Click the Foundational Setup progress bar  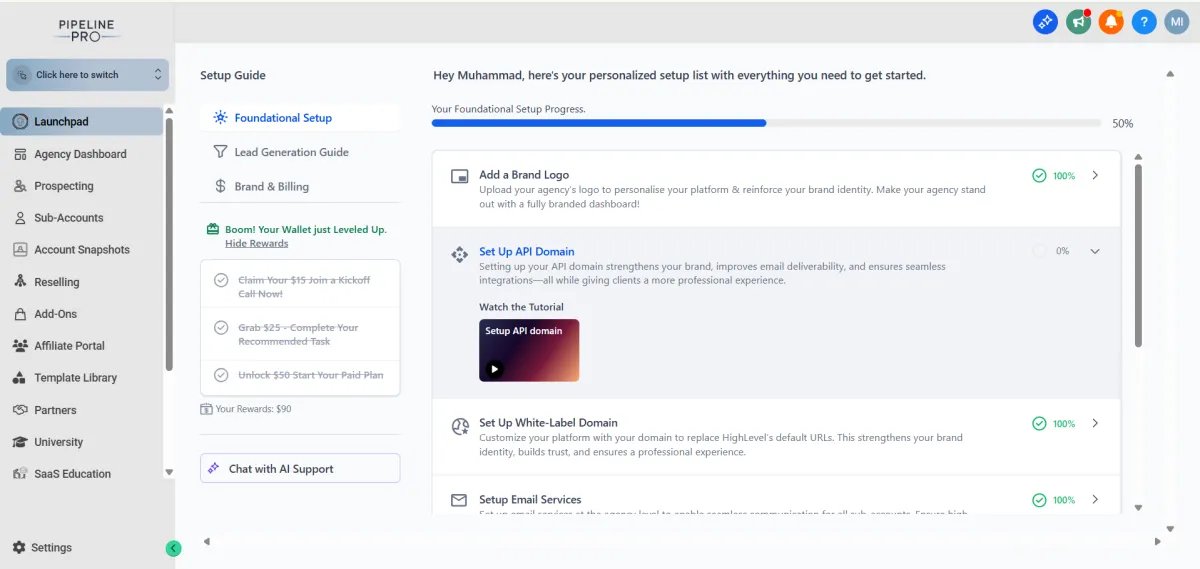tap(767, 123)
